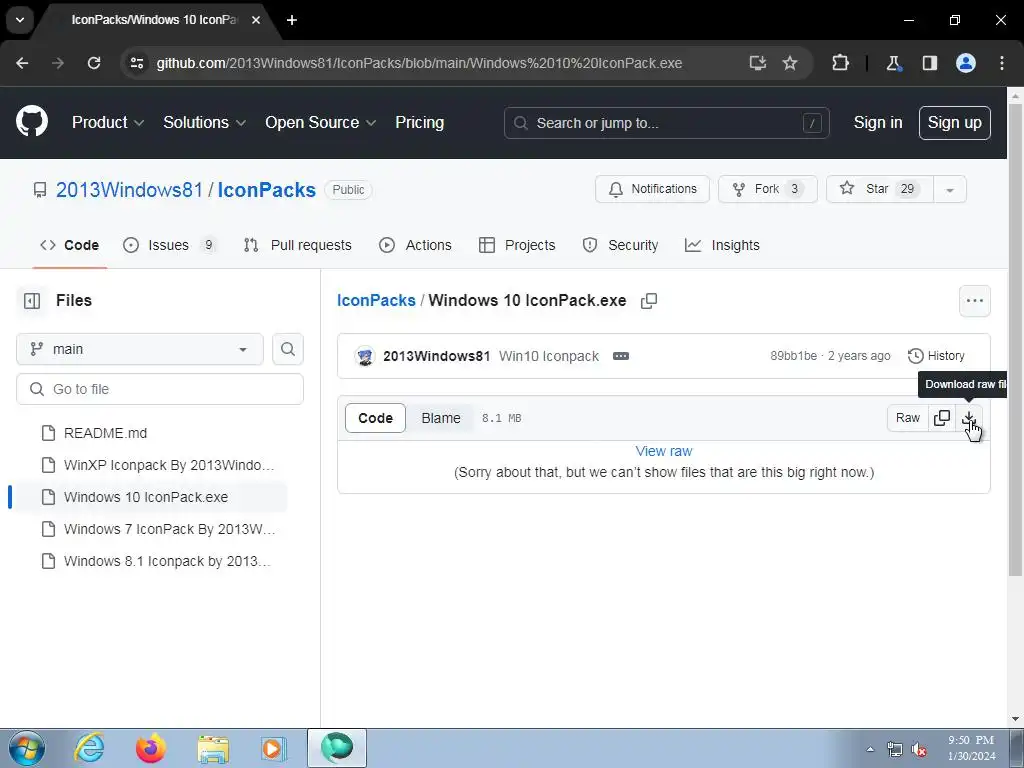The image size is (1024, 768).
Task: Focus the Search or jump to field
Action: [x=667, y=123]
